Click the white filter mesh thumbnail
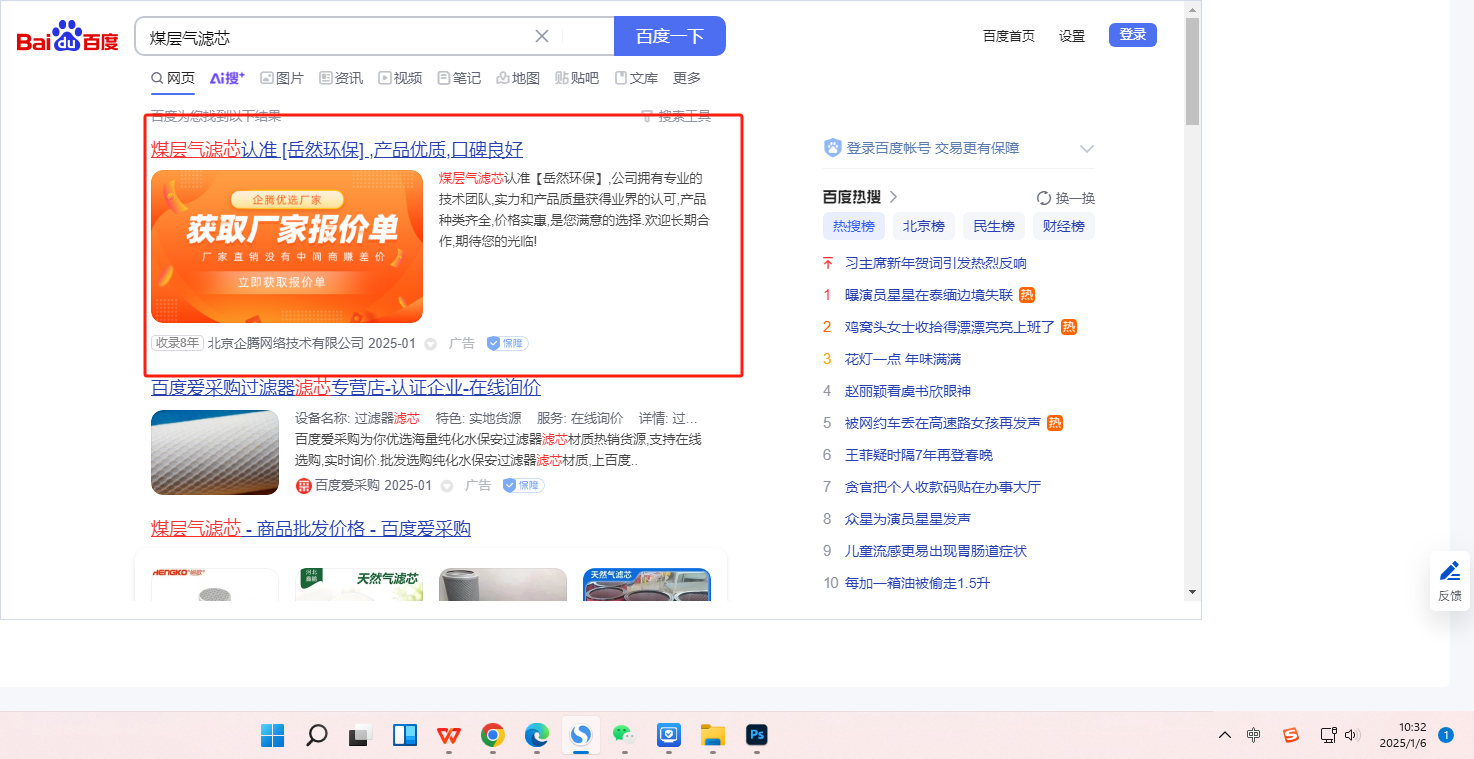1474x759 pixels. tap(215, 452)
